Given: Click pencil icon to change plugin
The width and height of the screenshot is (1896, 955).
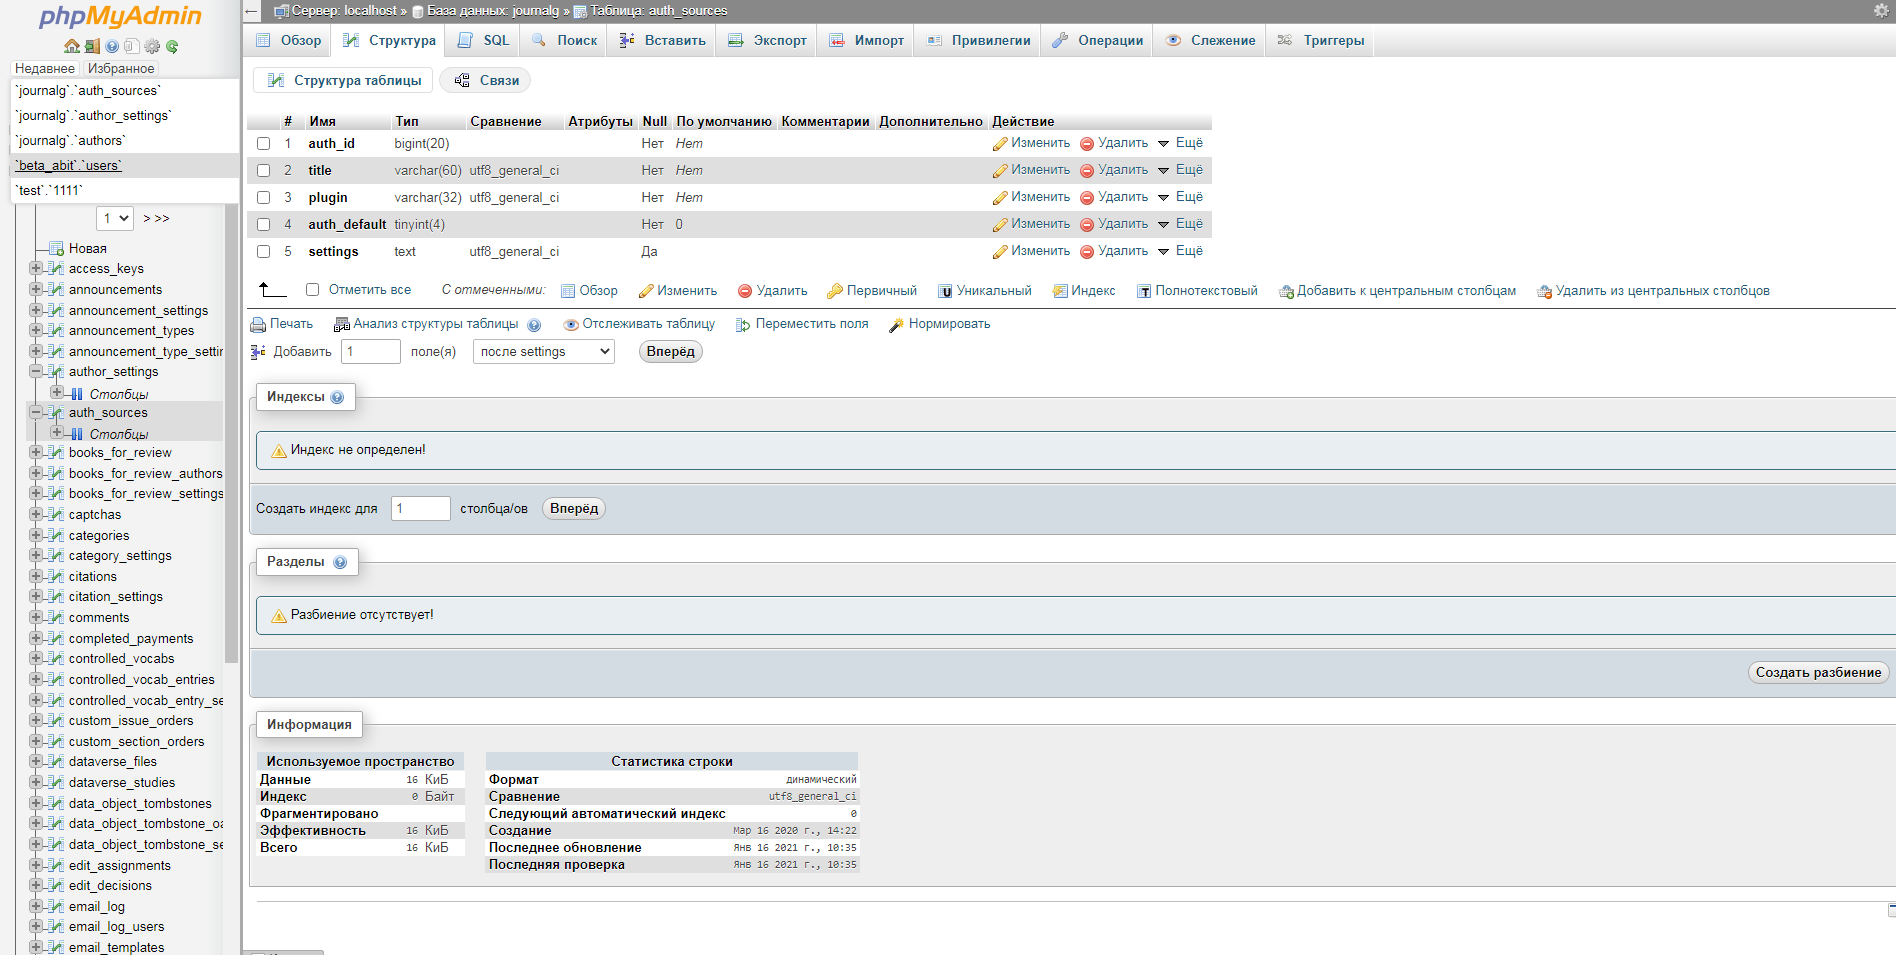Looking at the screenshot, I should click(1000, 198).
